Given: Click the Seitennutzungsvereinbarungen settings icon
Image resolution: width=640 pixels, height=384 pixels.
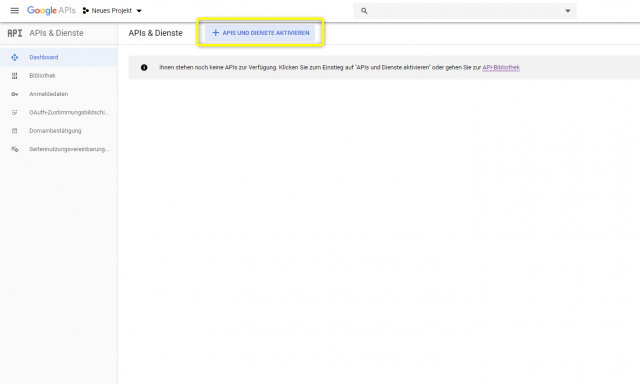Looking at the screenshot, I should click(15, 149).
